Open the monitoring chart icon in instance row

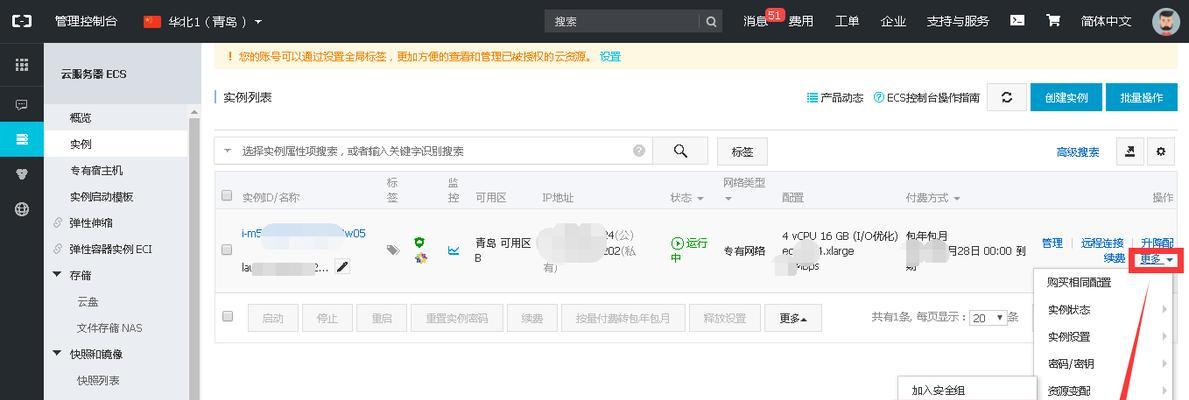(453, 250)
